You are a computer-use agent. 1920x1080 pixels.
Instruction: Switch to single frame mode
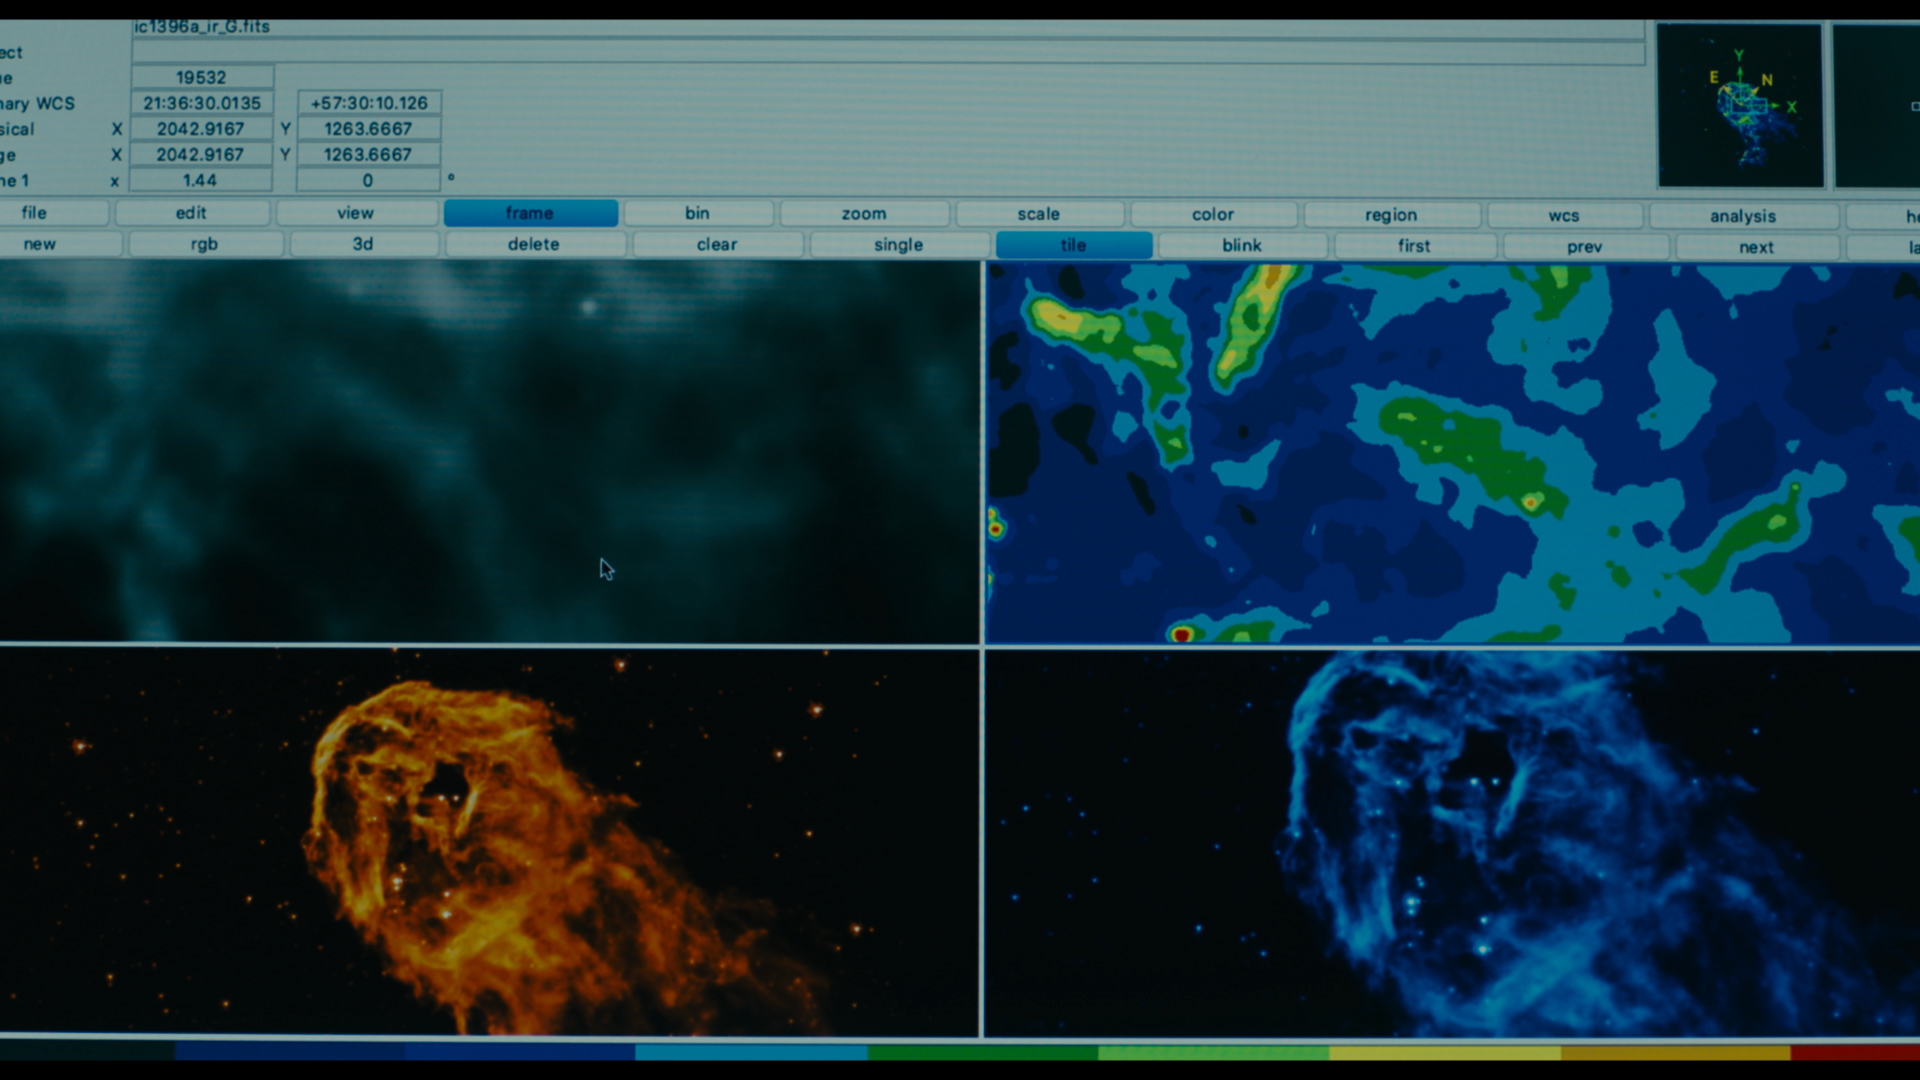[898, 245]
